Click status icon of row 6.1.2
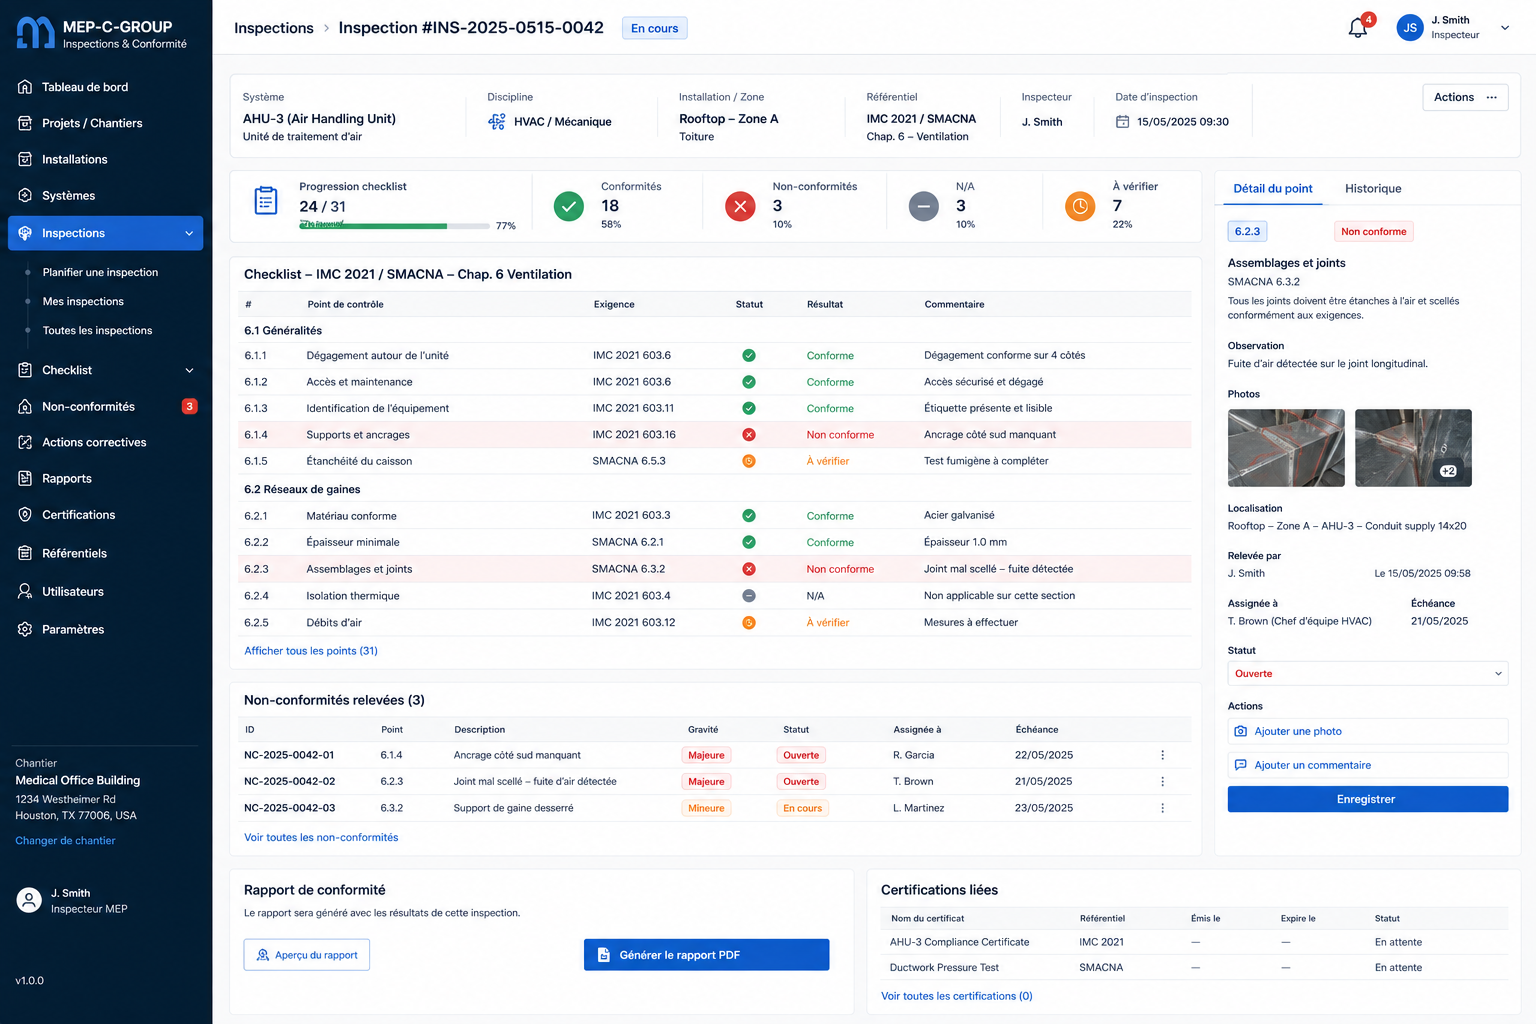The height and width of the screenshot is (1024, 1536). [x=749, y=382]
